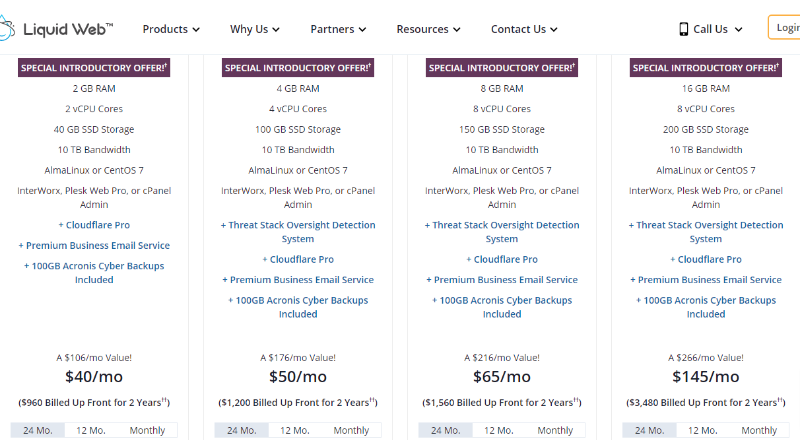Open the Contact Us menu

click(x=524, y=29)
